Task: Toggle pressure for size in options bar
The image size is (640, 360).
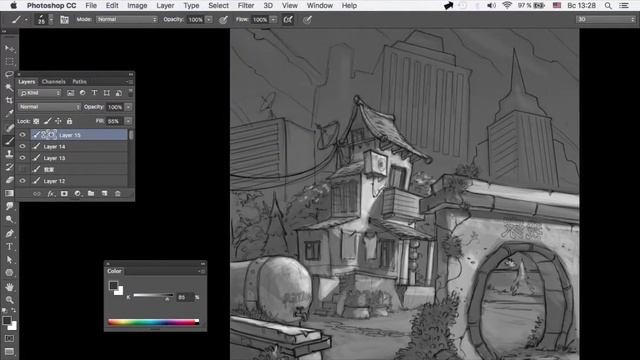Action: [x=307, y=20]
